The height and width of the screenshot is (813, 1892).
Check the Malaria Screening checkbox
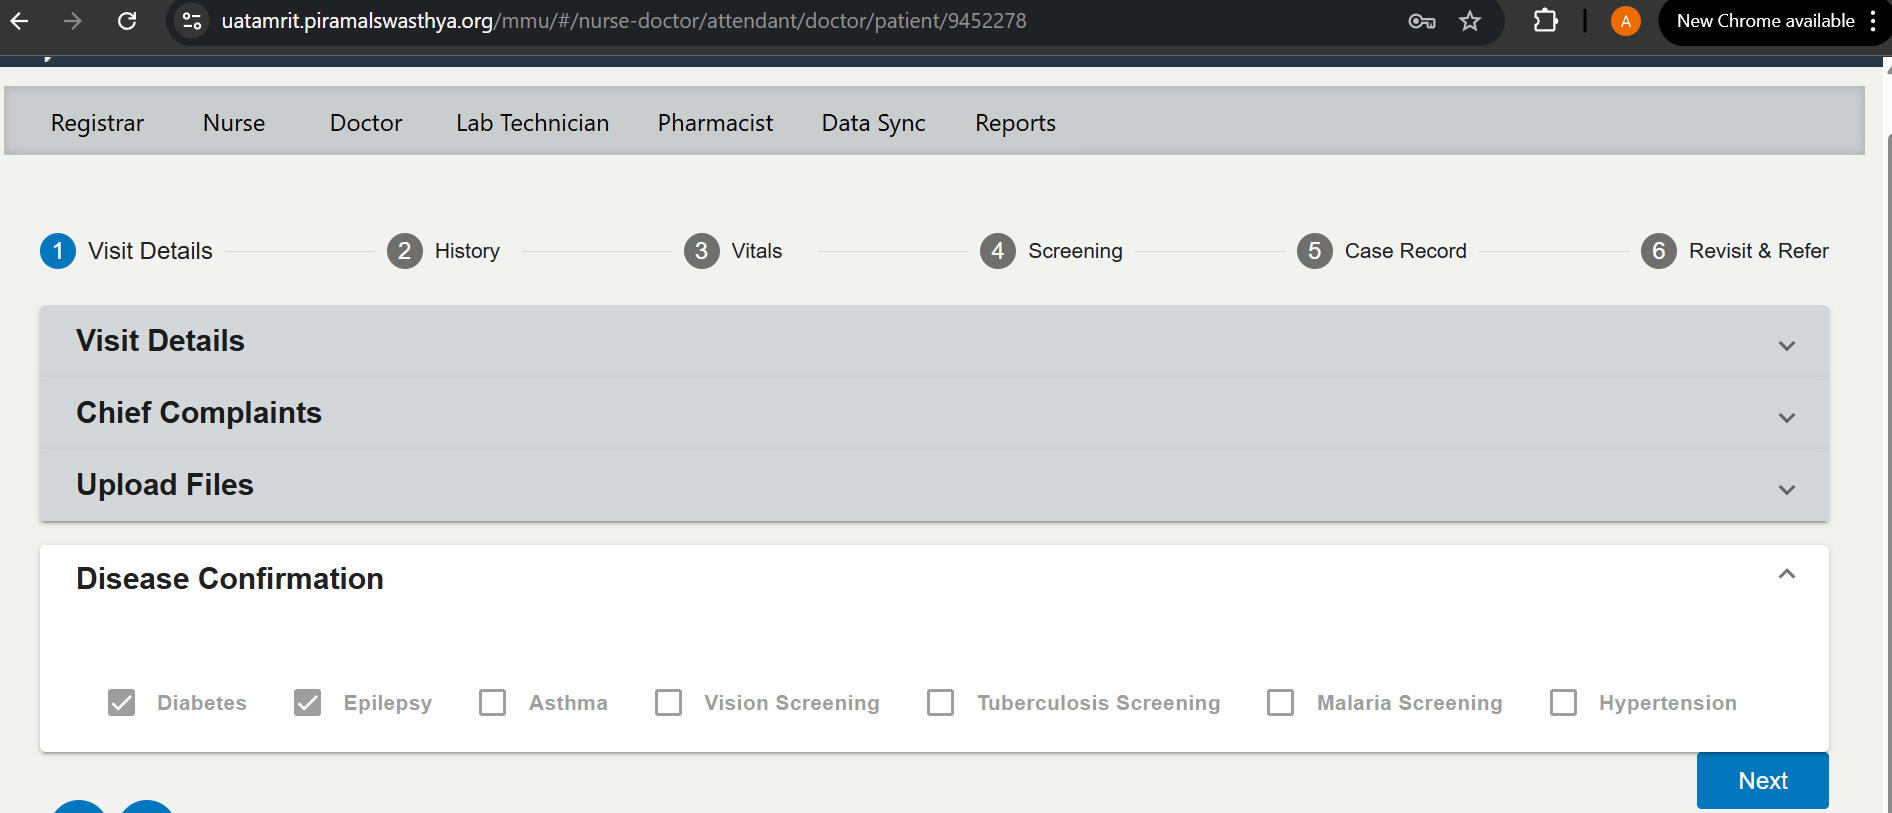click(x=1281, y=703)
